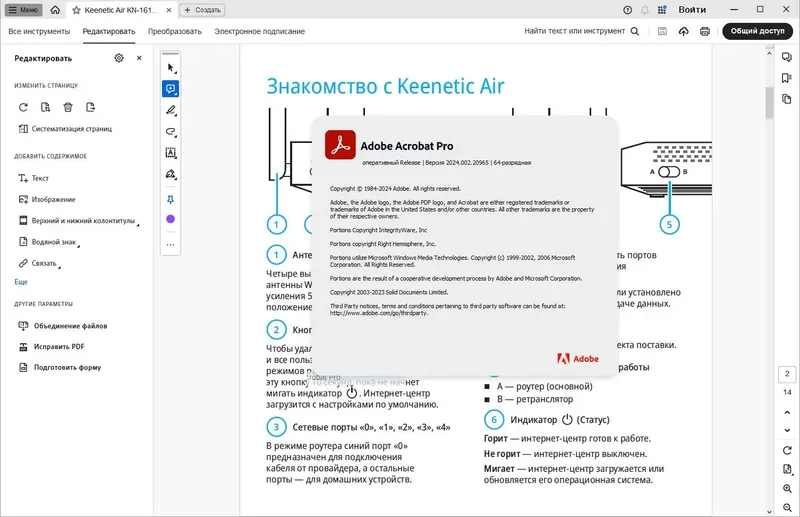Click the vertical scrollbar thumb
Viewport: 800px width, 517px height.
[769, 103]
